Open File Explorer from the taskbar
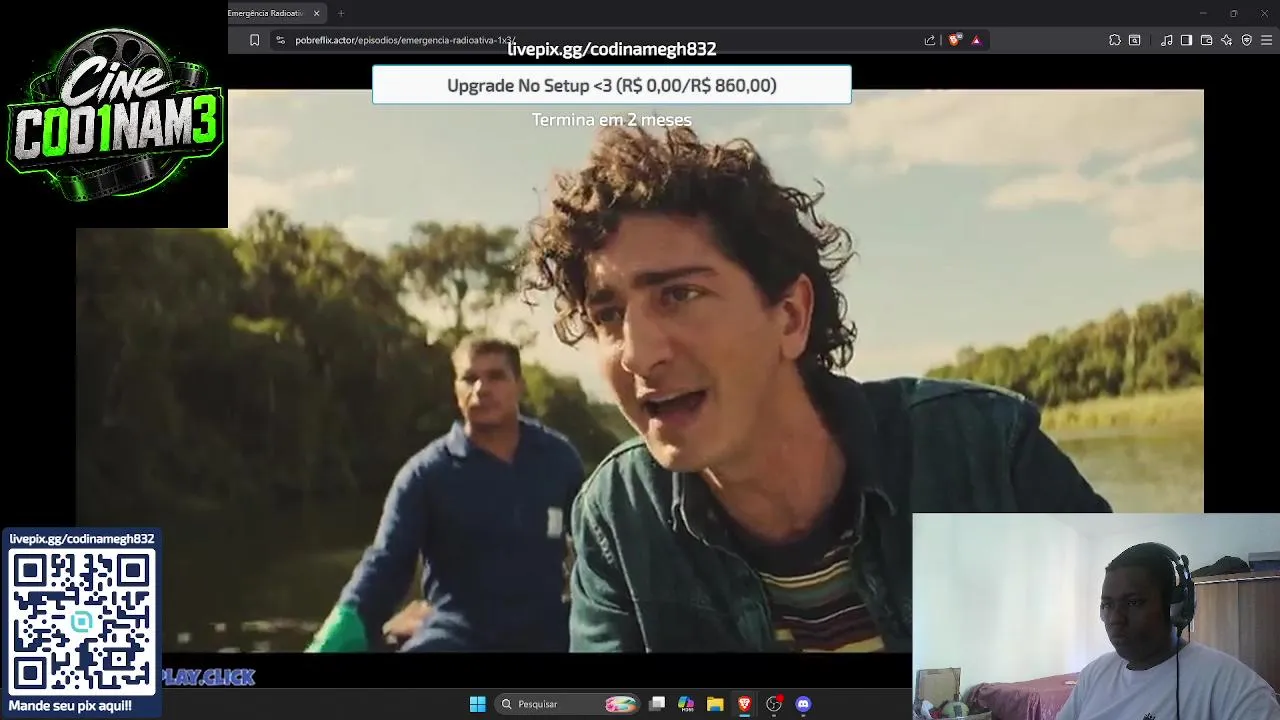This screenshot has width=1280, height=720. 715,704
